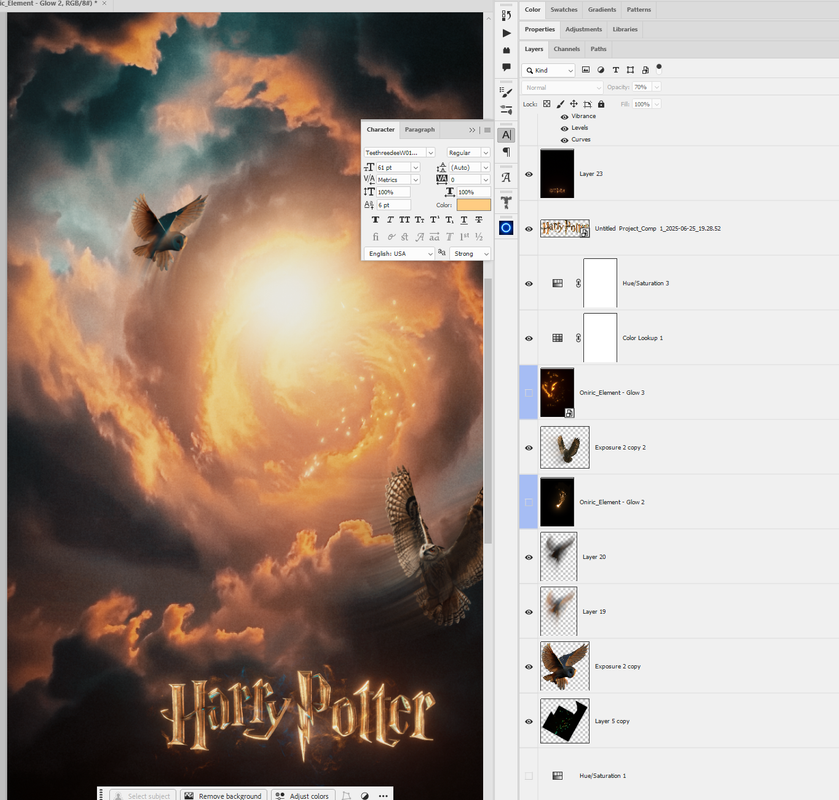Open the font size dropdown

click(415, 167)
